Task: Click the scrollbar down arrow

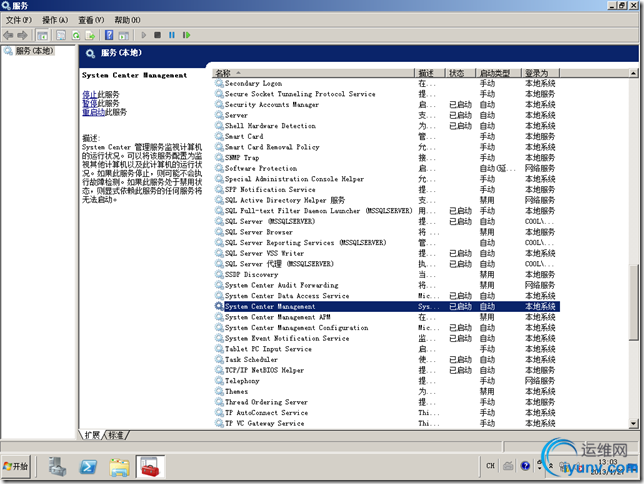Action: pos(633,423)
